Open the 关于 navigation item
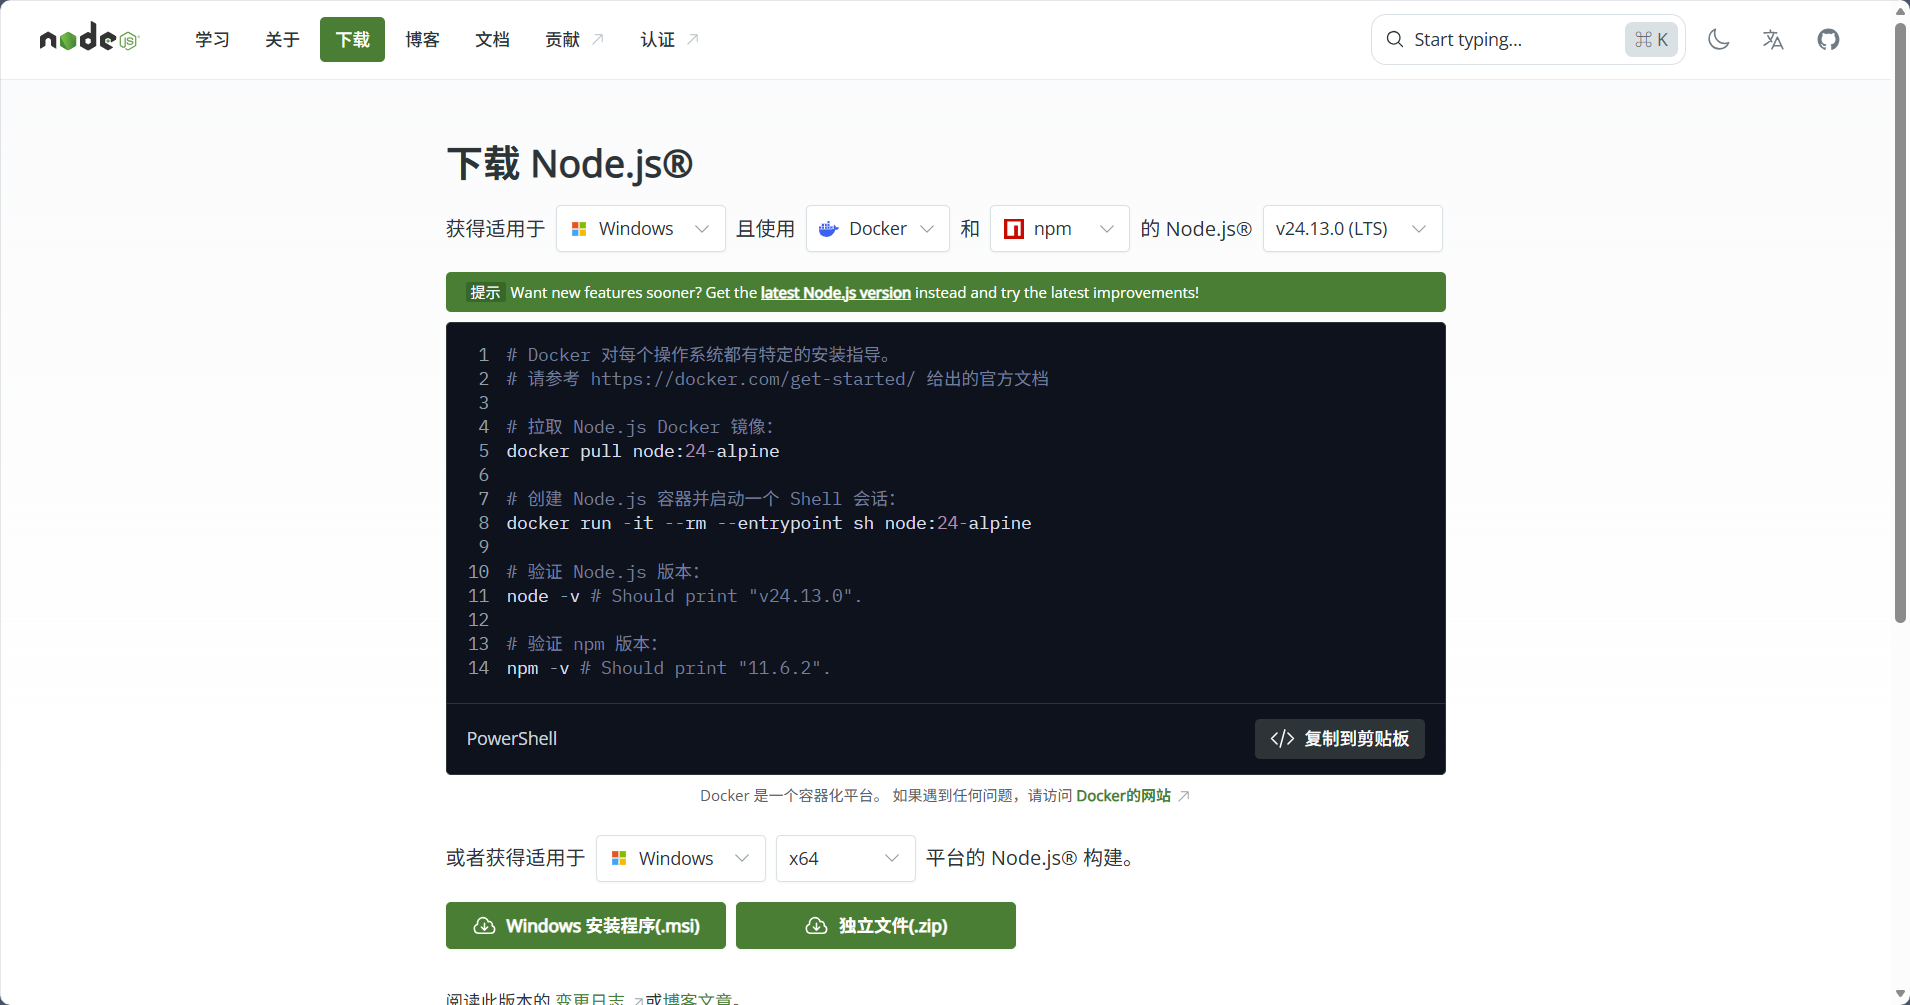This screenshot has width=1910, height=1005. [282, 40]
